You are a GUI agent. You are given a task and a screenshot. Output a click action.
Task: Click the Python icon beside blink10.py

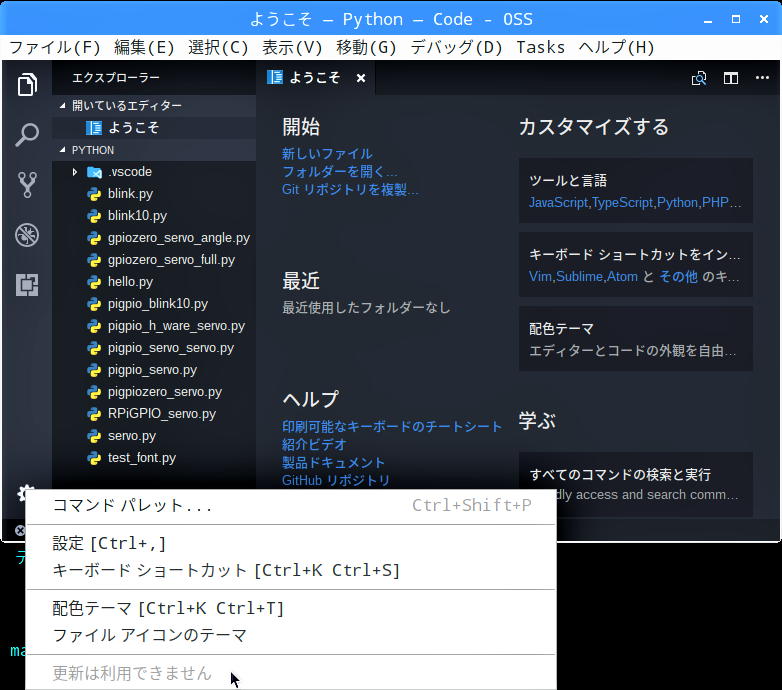point(94,216)
